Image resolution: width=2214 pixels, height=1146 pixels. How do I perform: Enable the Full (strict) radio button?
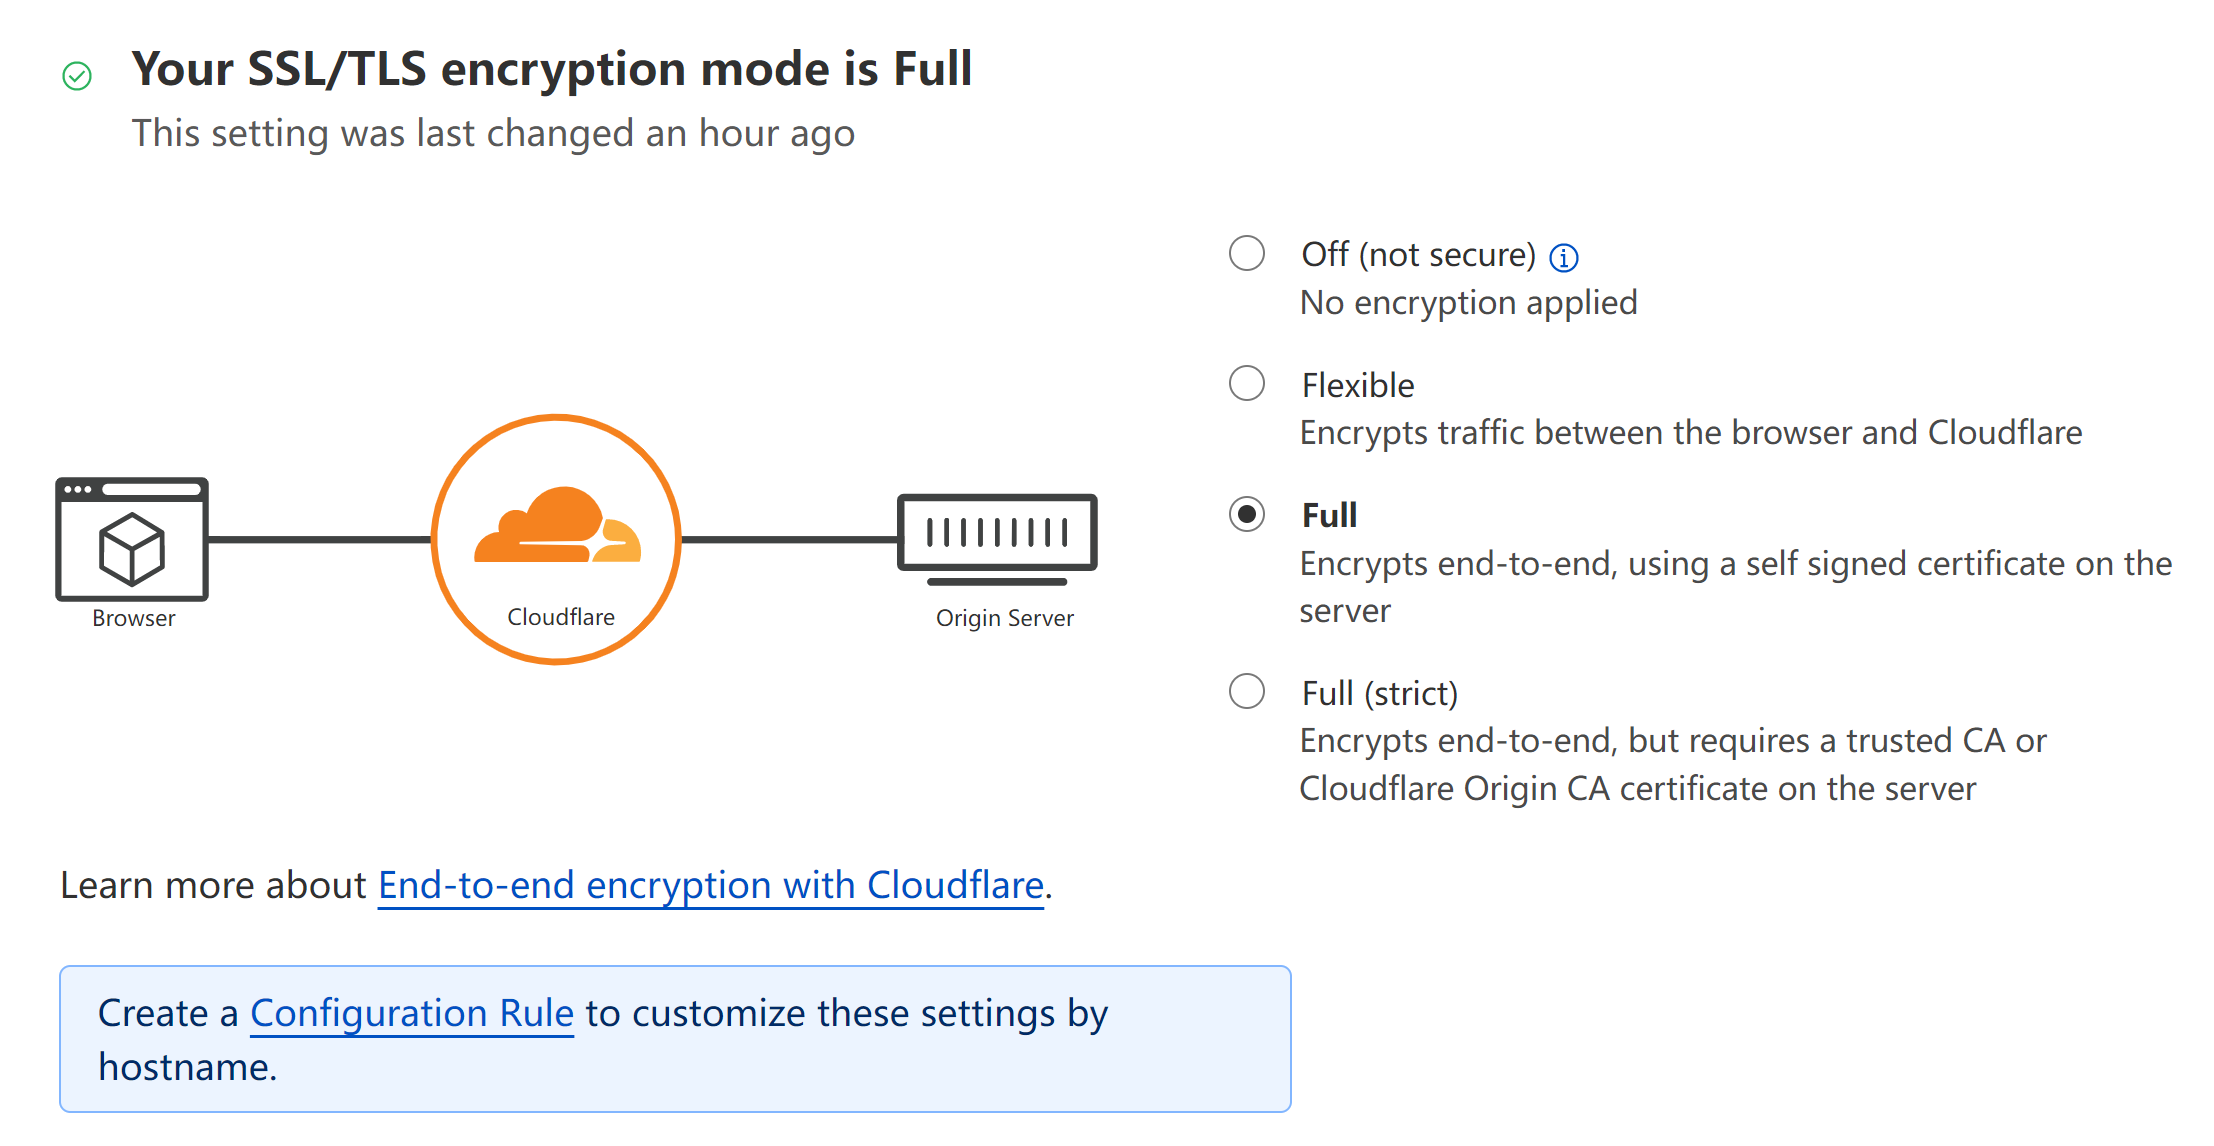point(1246,691)
